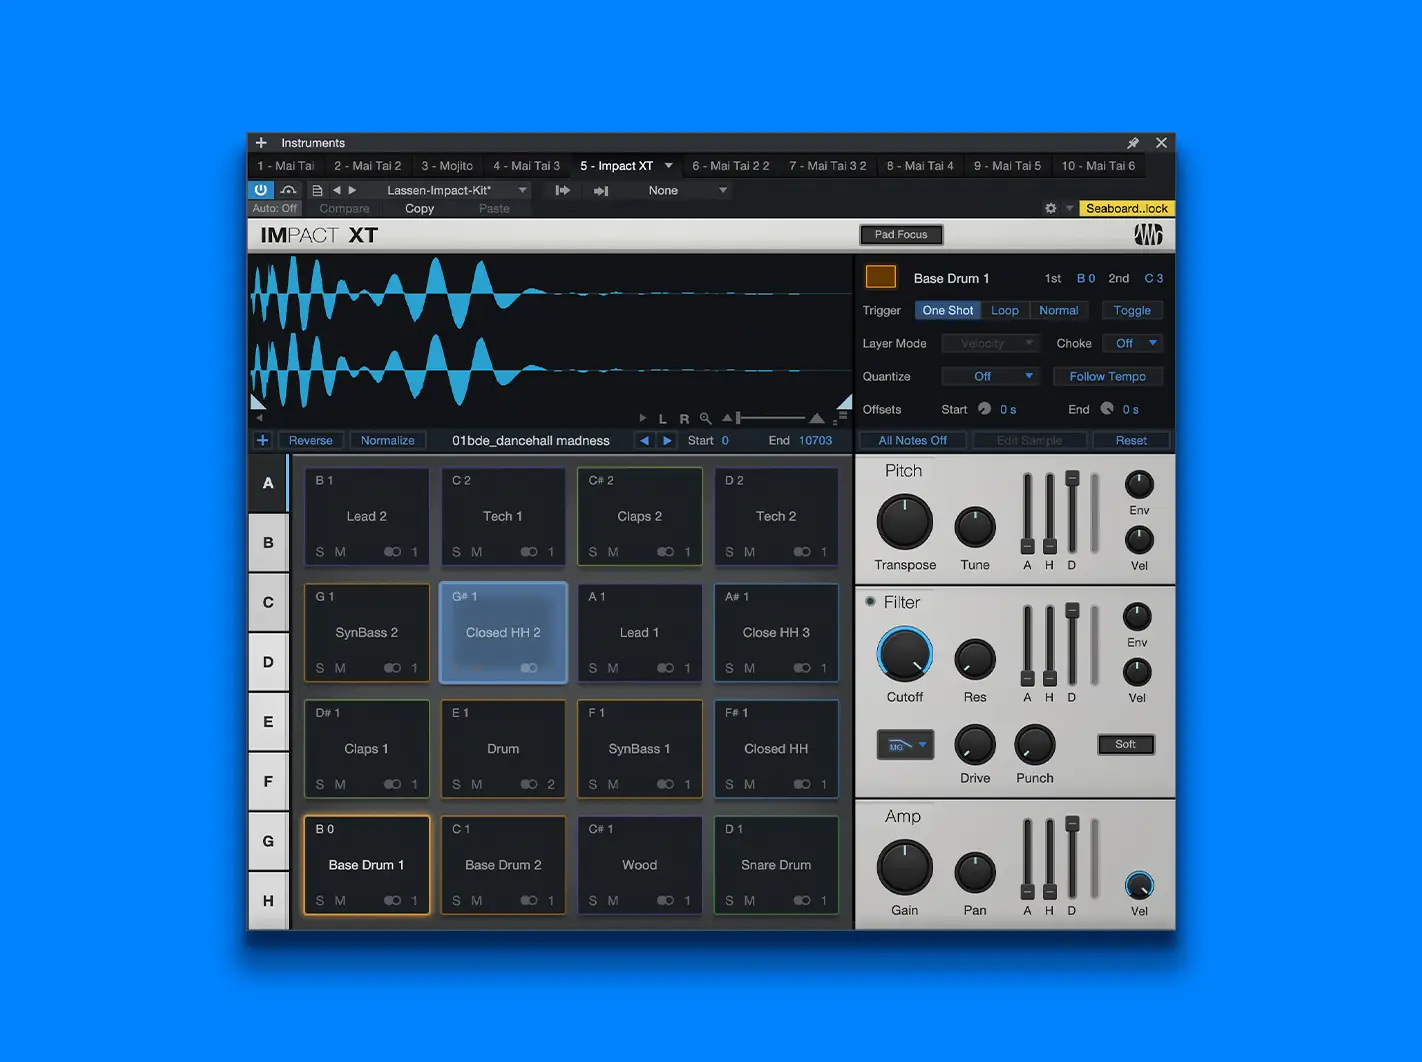
Task: Open the settings gear icon
Action: 1050,208
